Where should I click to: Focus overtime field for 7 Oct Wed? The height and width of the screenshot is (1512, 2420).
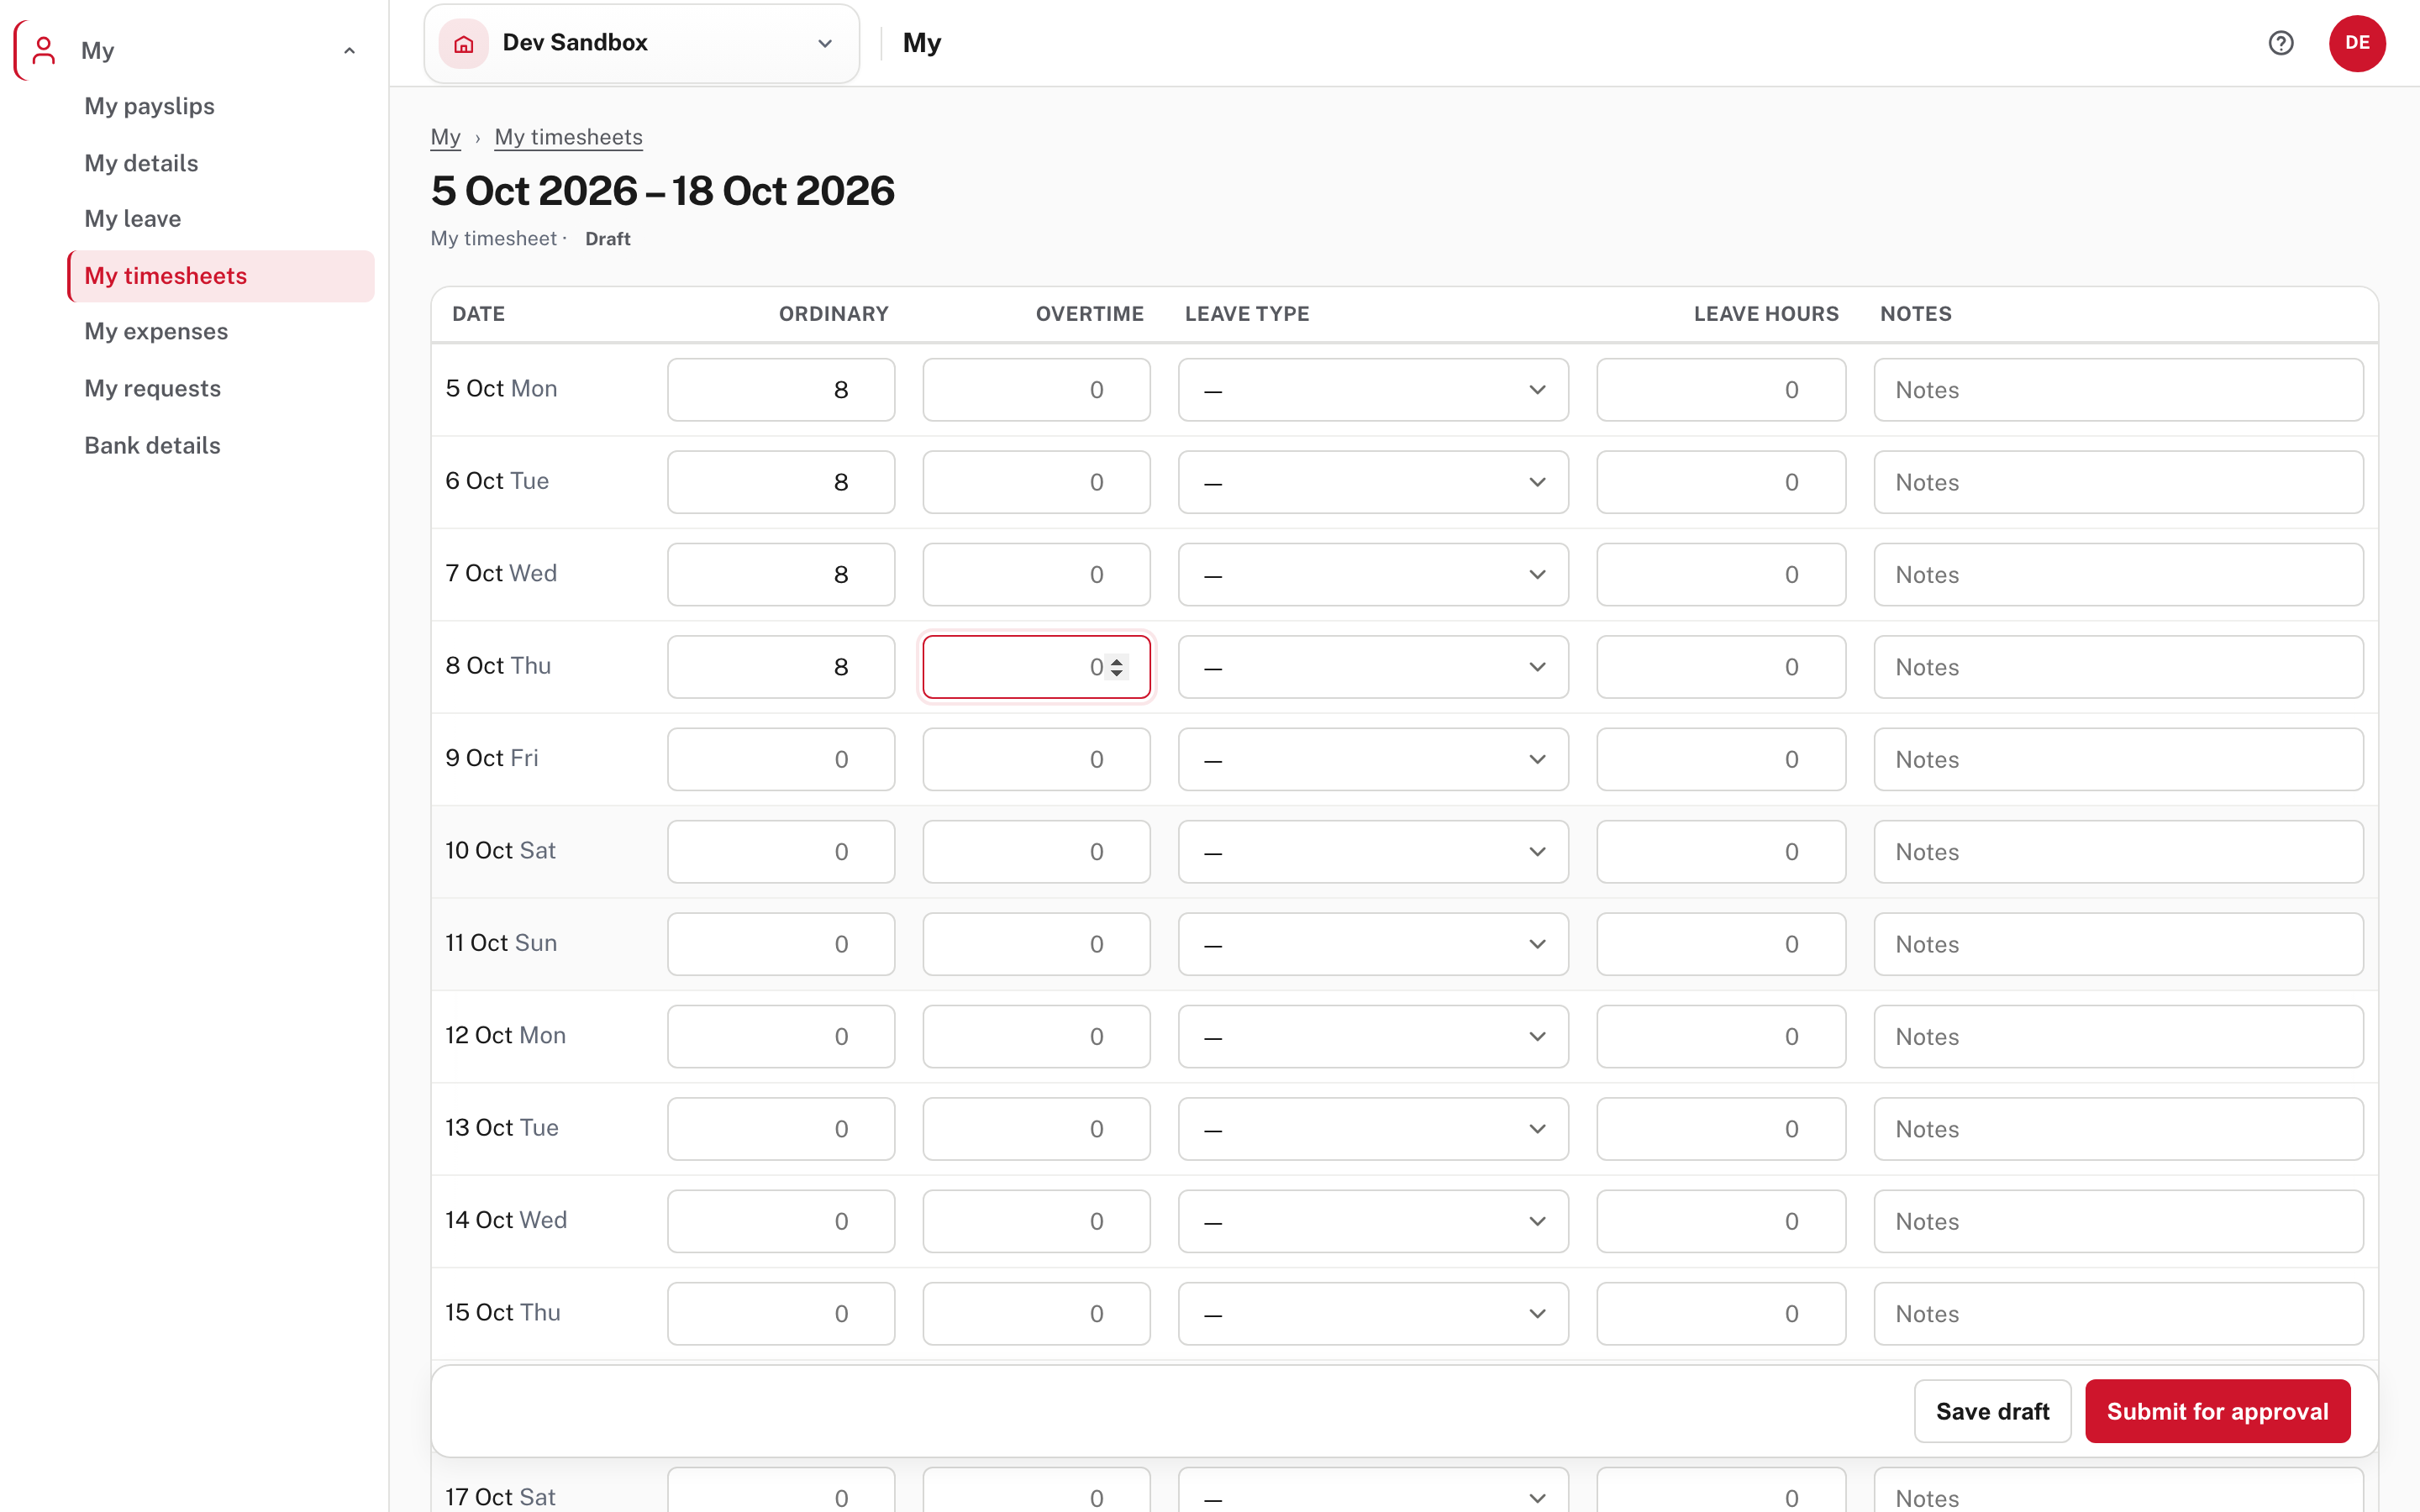tap(1036, 574)
